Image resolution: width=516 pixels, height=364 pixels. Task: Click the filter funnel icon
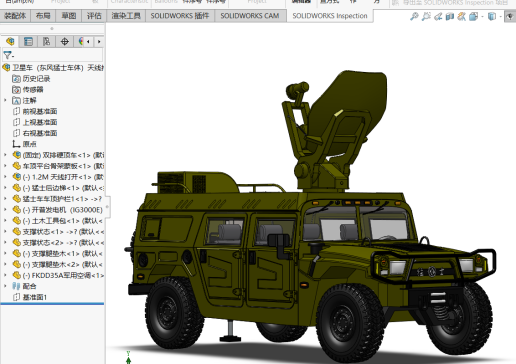click(8, 55)
